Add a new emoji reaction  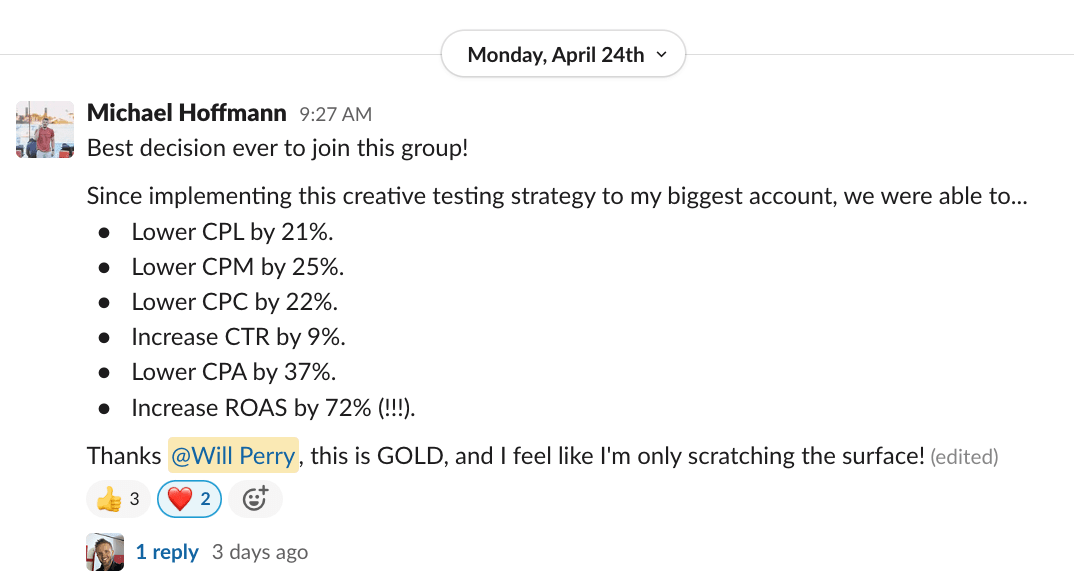pos(255,499)
